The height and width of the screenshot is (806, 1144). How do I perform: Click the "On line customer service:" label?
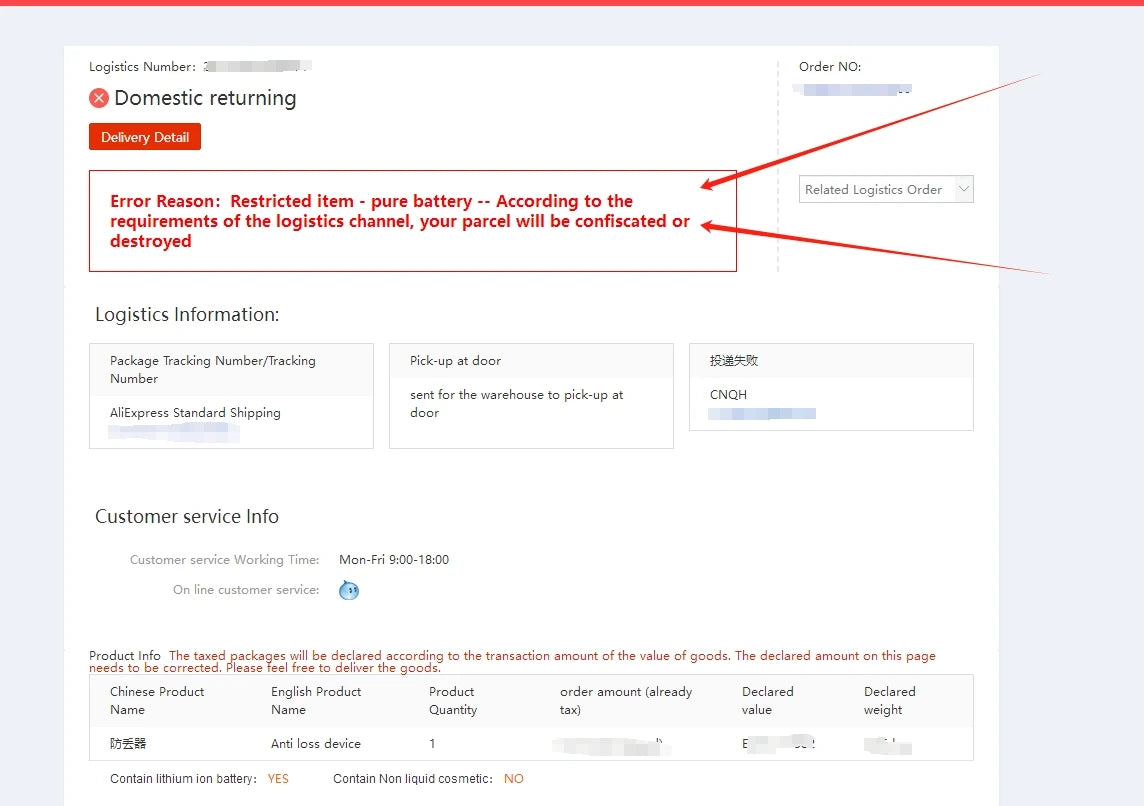click(246, 589)
